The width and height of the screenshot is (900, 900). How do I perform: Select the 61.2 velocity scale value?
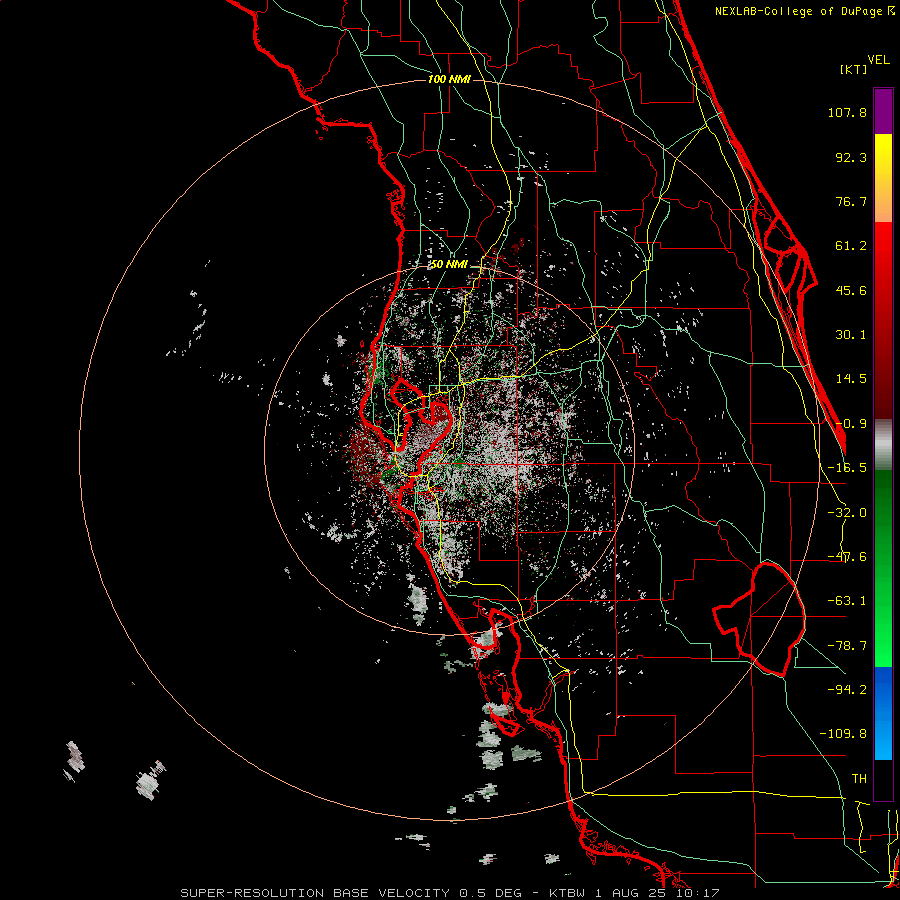click(851, 246)
